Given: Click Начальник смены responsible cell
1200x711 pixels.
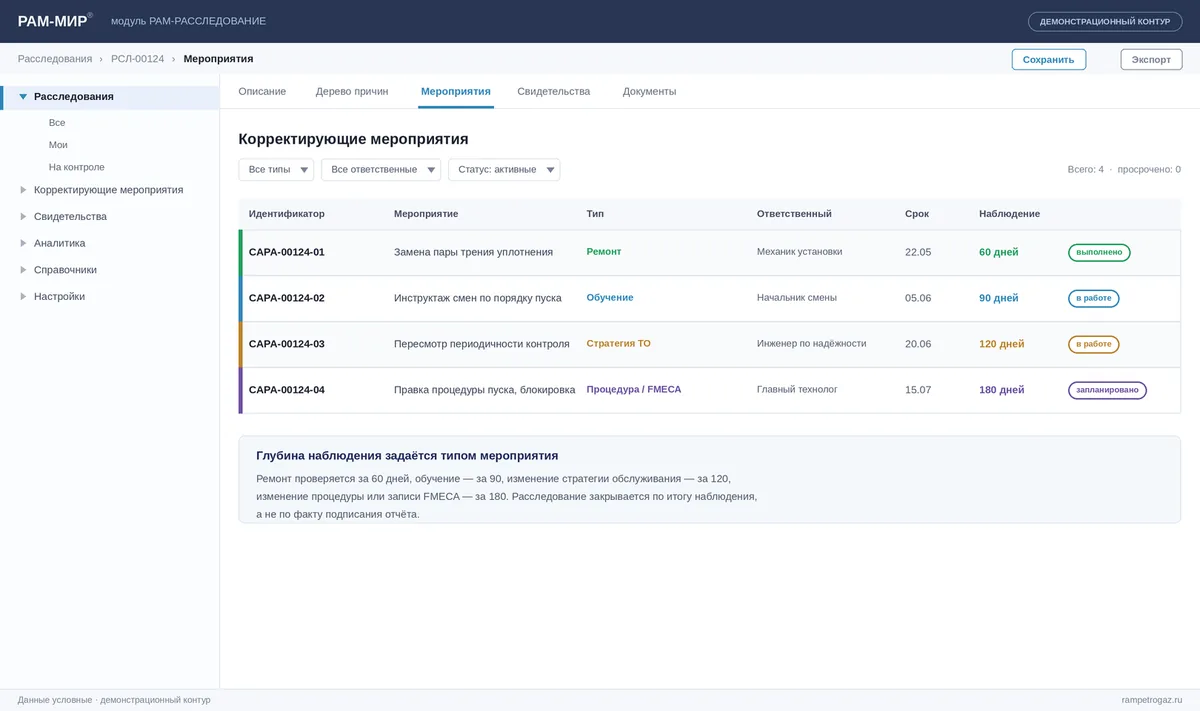Looking at the screenshot, I should click(797, 298).
